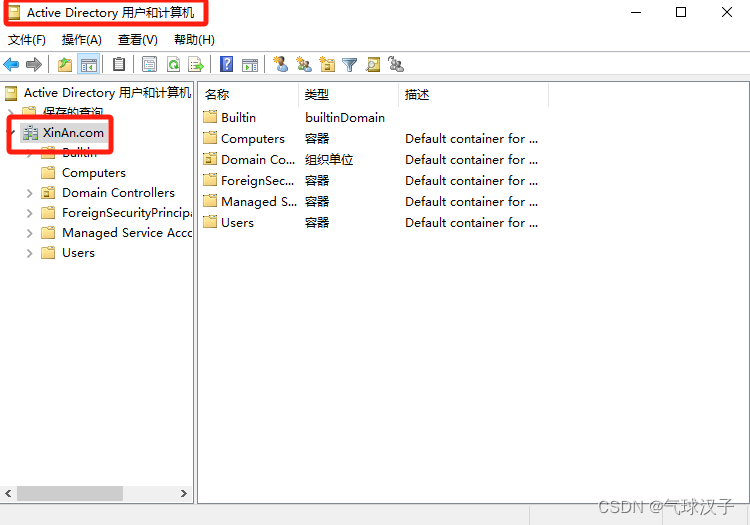Click the tree pane horizontal scrollbar thumb
This screenshot has height=525, width=750.
tap(70, 493)
